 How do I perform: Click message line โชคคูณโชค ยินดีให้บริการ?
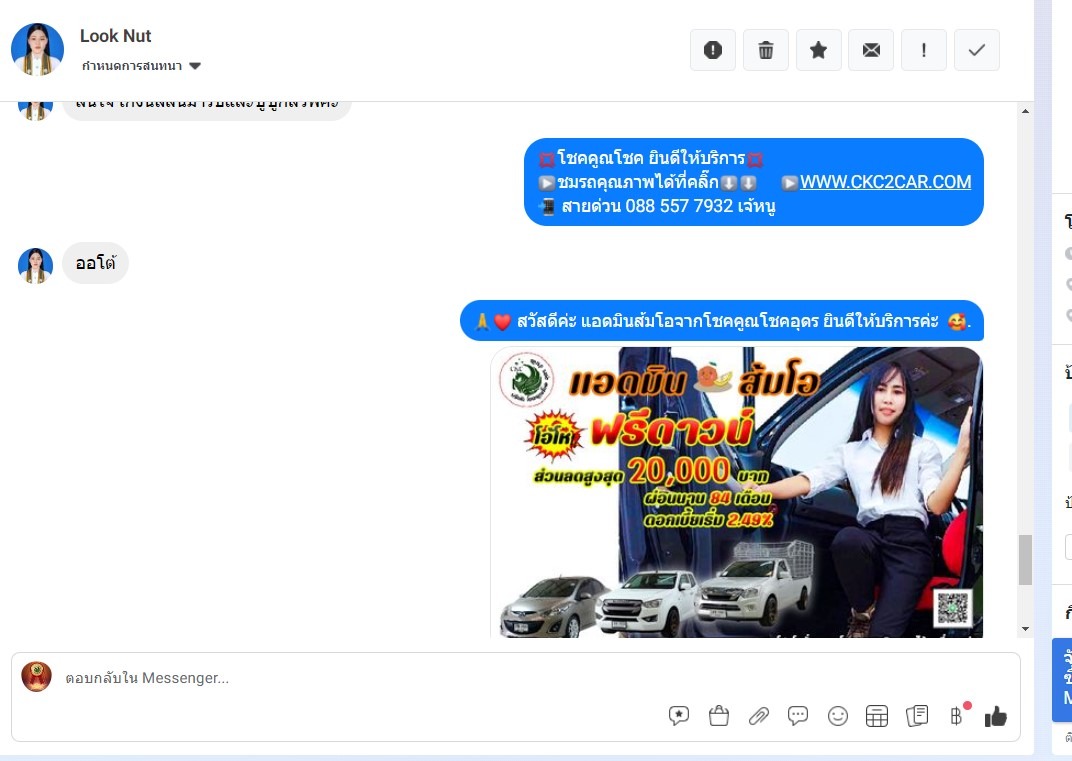pyautogui.click(x=650, y=159)
